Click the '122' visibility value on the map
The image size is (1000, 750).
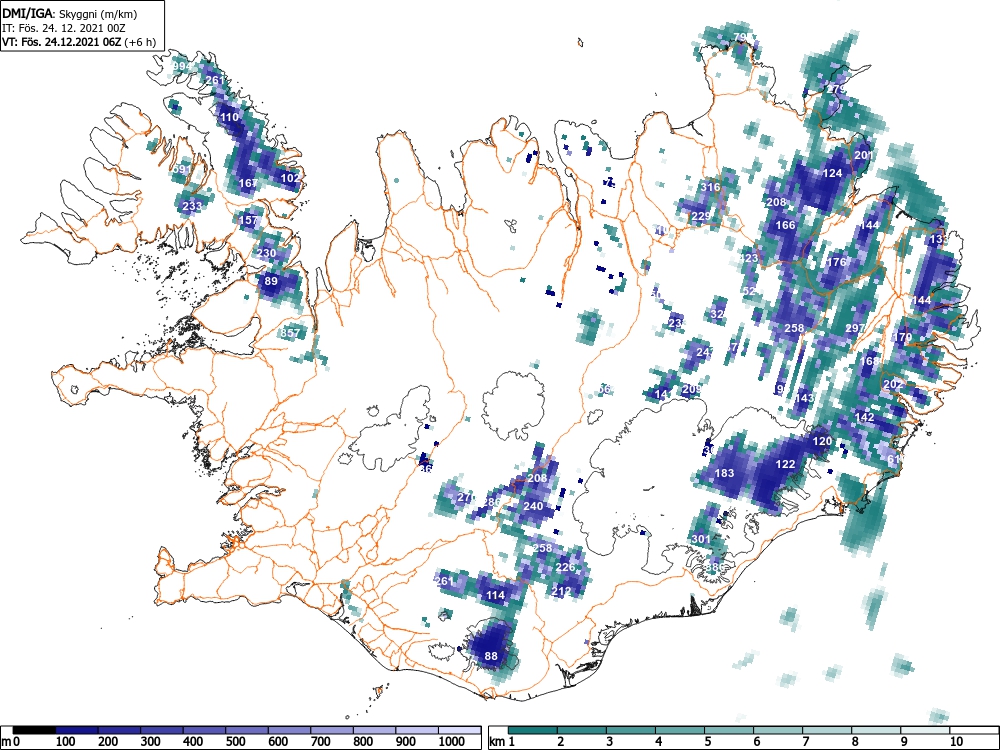pos(786,464)
